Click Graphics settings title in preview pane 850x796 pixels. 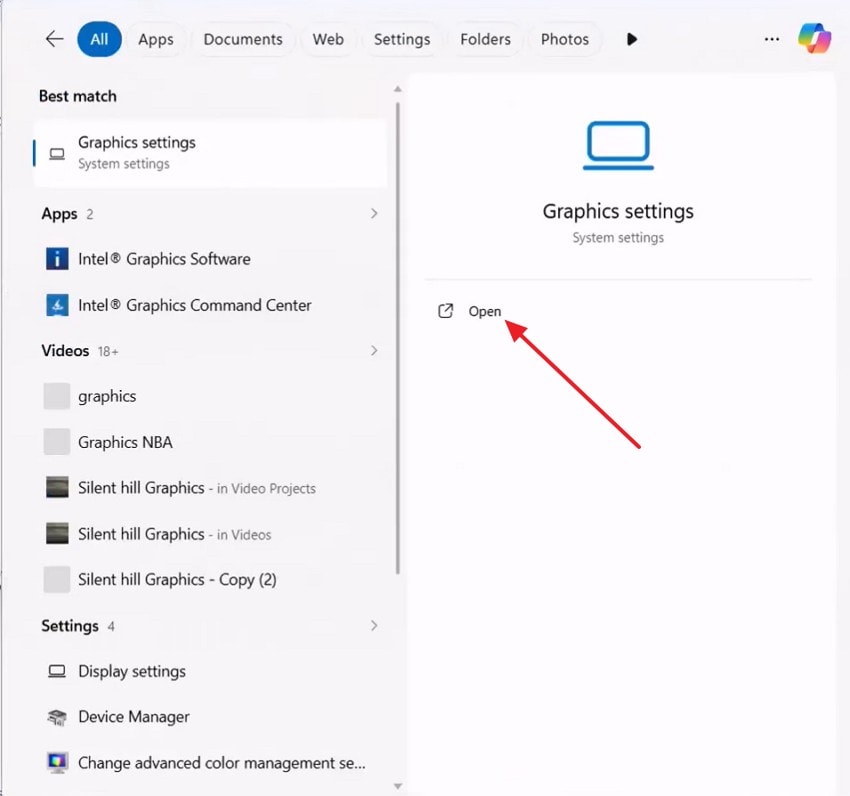[618, 211]
